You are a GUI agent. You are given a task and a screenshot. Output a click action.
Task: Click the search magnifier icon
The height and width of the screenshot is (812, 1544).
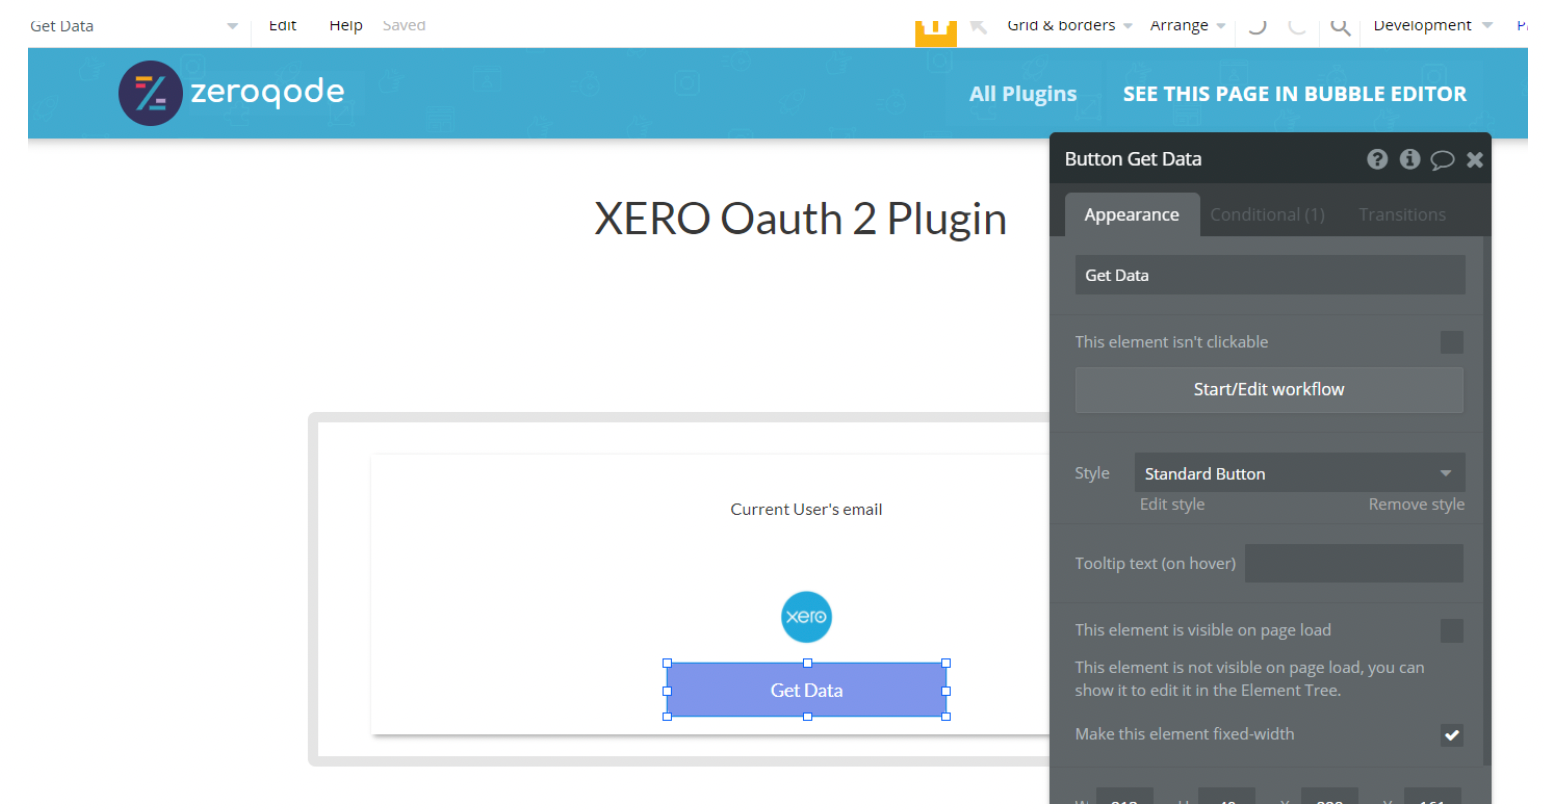pyautogui.click(x=1340, y=27)
